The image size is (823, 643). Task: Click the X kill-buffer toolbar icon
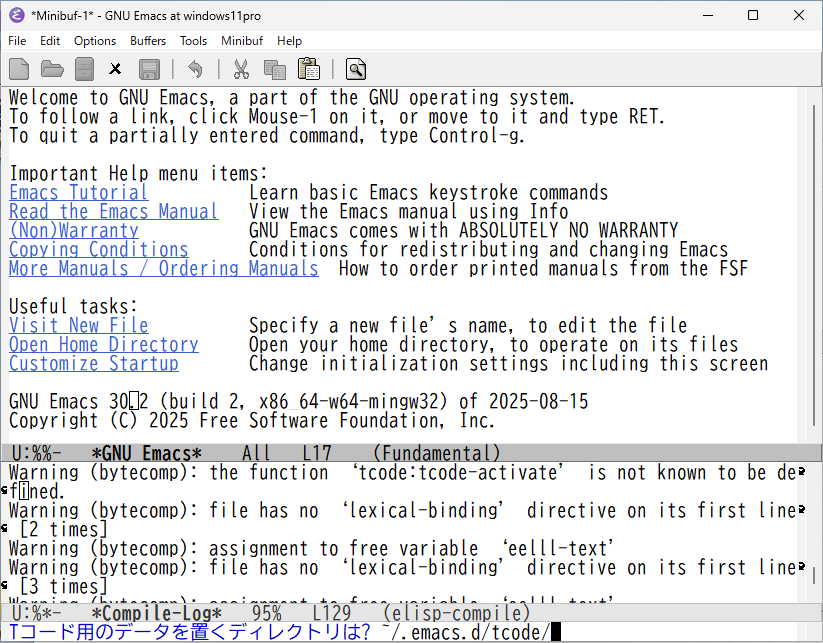click(x=115, y=69)
